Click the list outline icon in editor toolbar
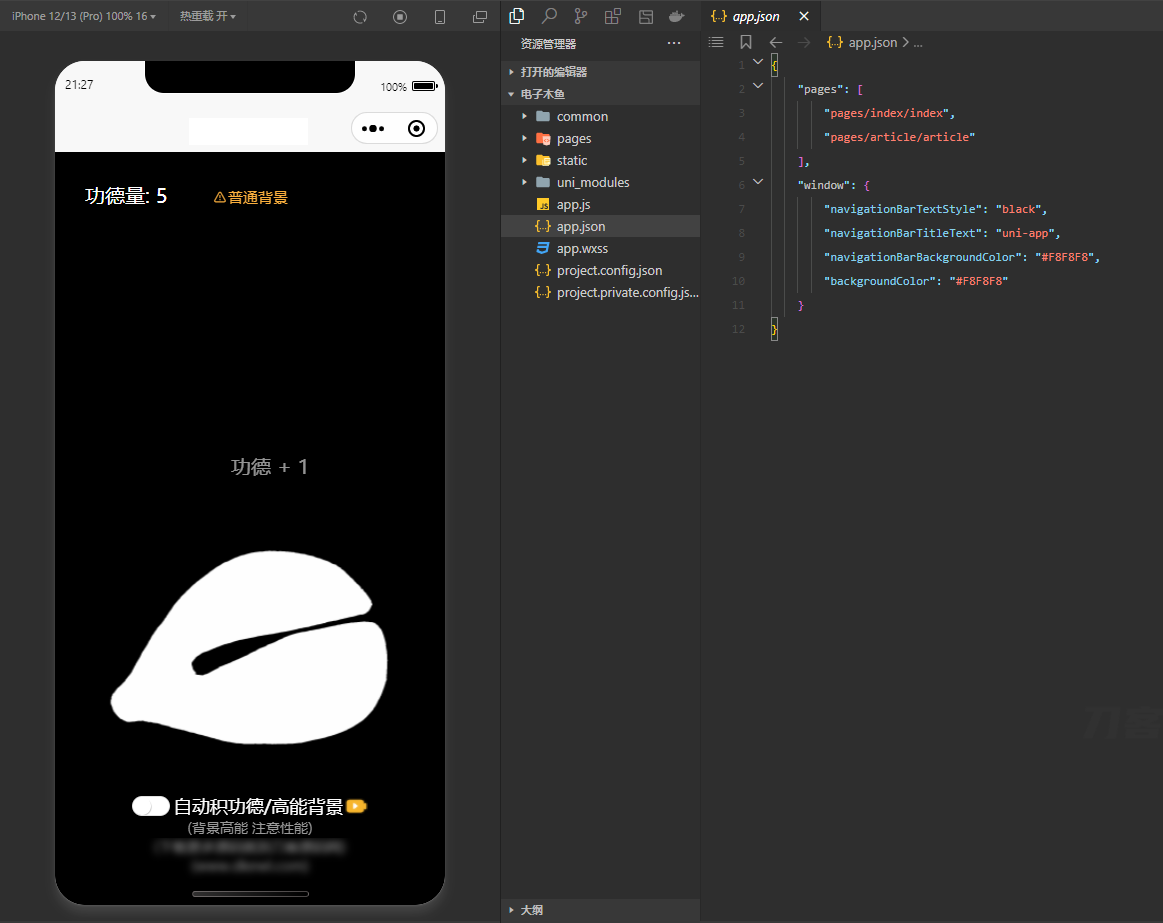Image resolution: width=1163 pixels, height=923 pixels. click(716, 42)
